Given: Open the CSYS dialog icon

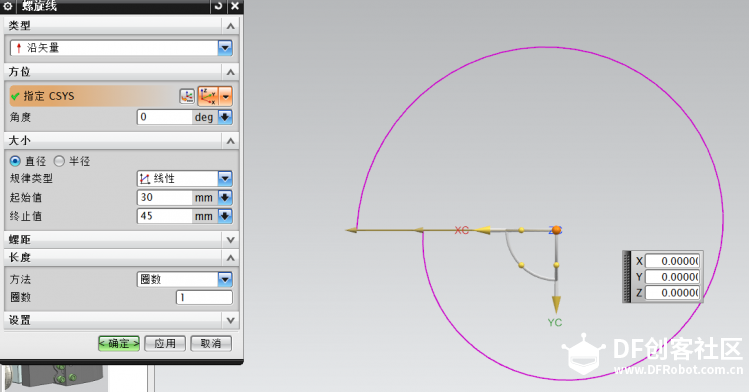Looking at the screenshot, I should click(187, 96).
